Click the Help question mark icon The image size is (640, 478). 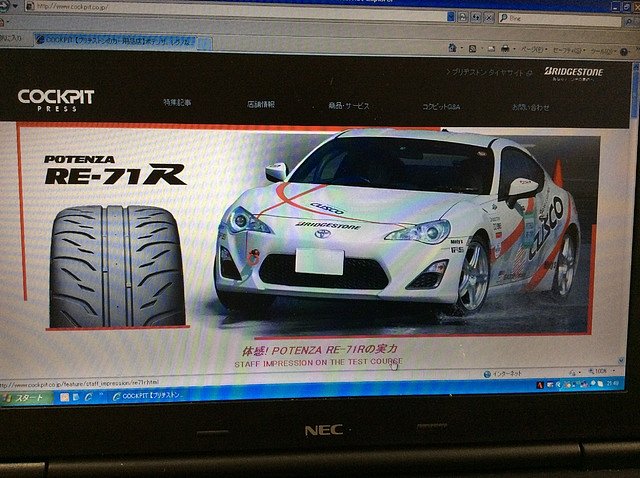click(624, 52)
